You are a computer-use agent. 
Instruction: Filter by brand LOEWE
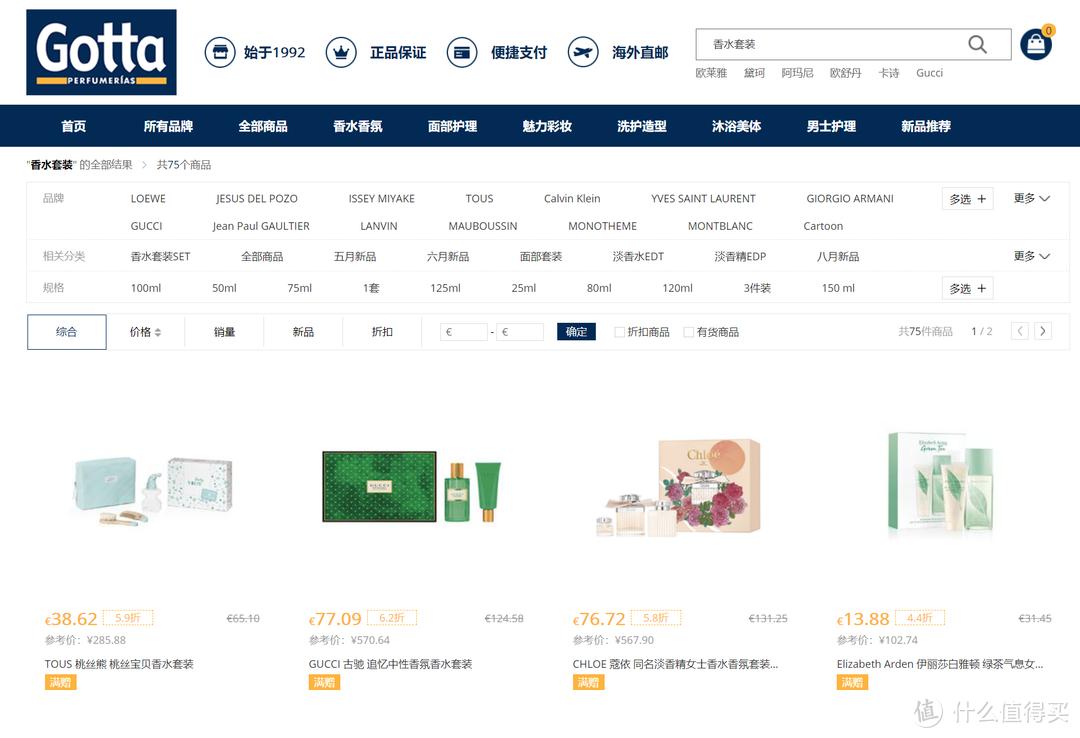[x=148, y=198]
